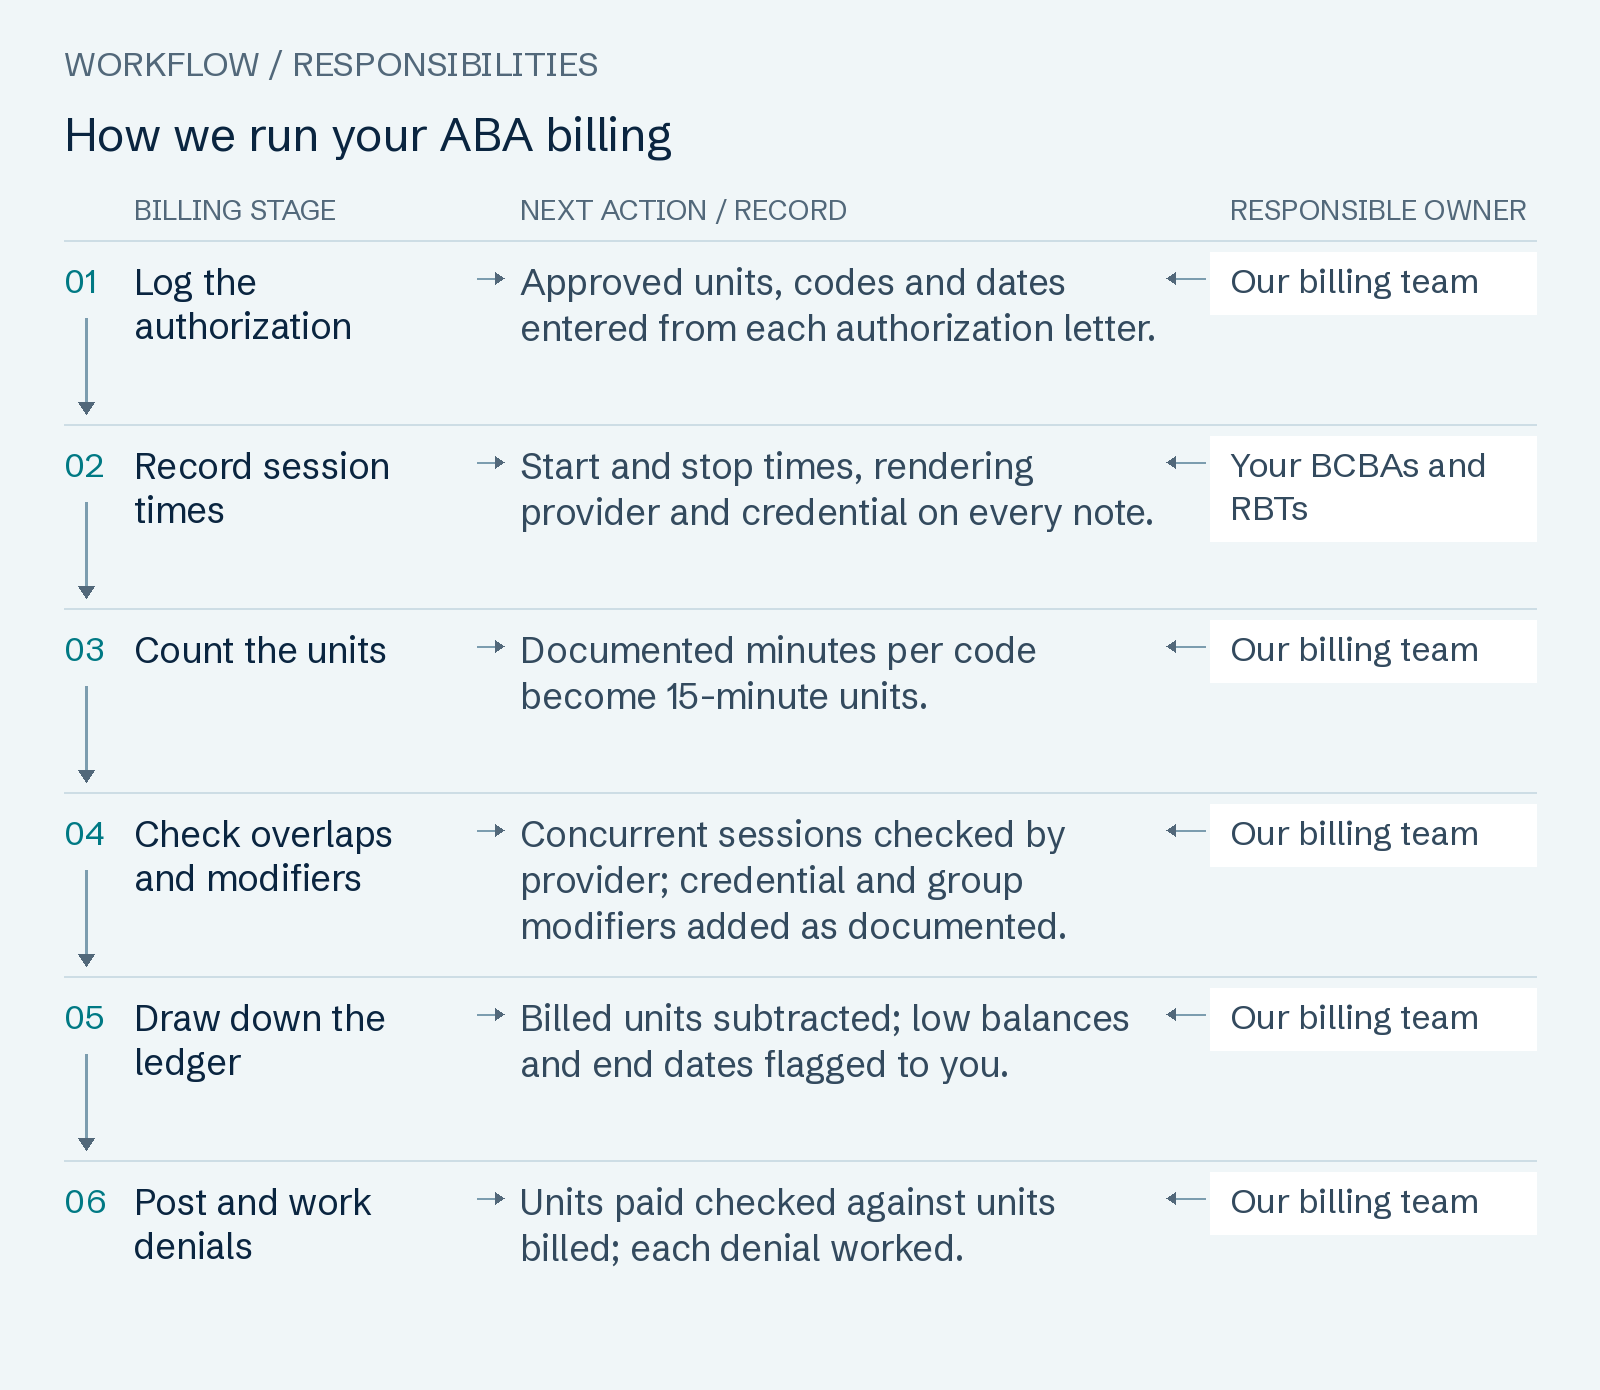Click the 'BILLING STAGE' column header

pos(235,210)
